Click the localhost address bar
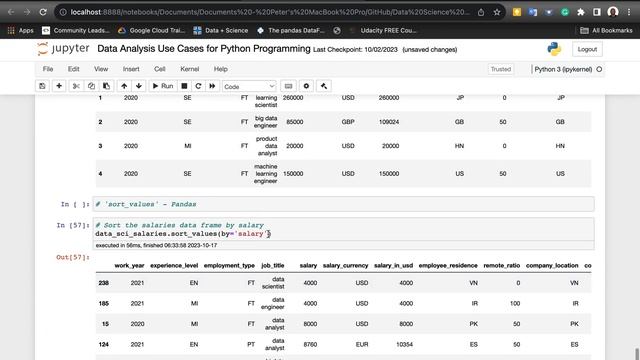This screenshot has width=640, height=360. click(x=269, y=12)
